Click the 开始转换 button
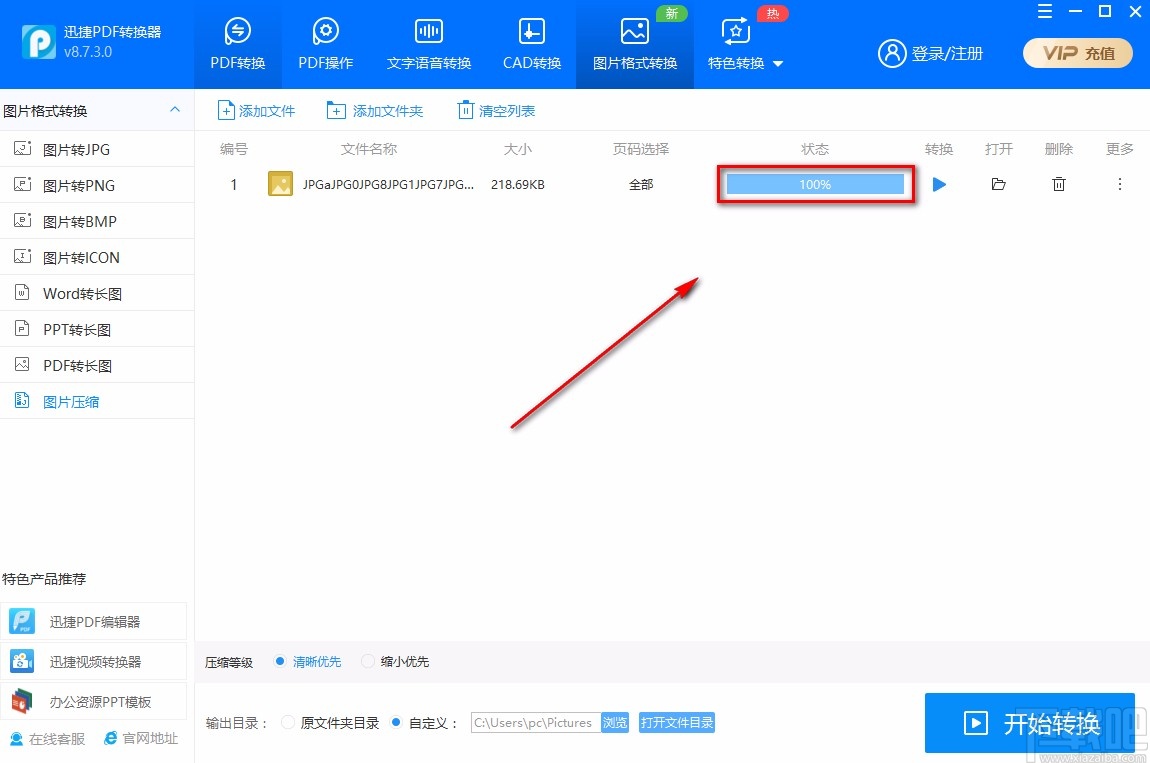 pos(1030,723)
